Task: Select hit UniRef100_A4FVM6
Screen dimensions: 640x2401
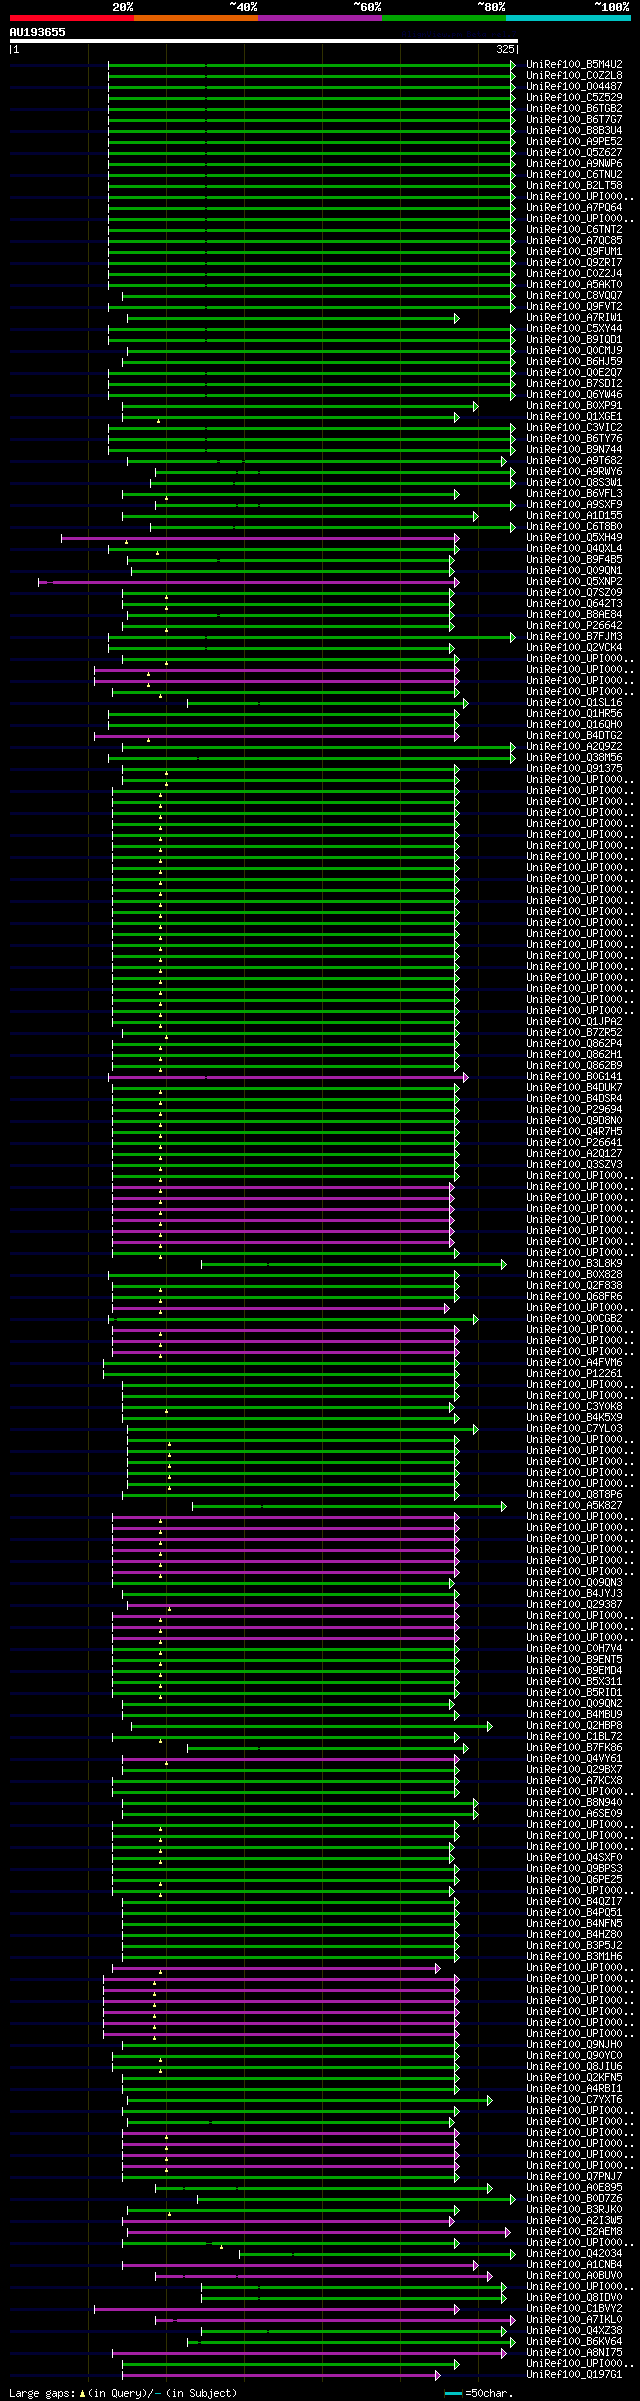Action: coord(574,1362)
